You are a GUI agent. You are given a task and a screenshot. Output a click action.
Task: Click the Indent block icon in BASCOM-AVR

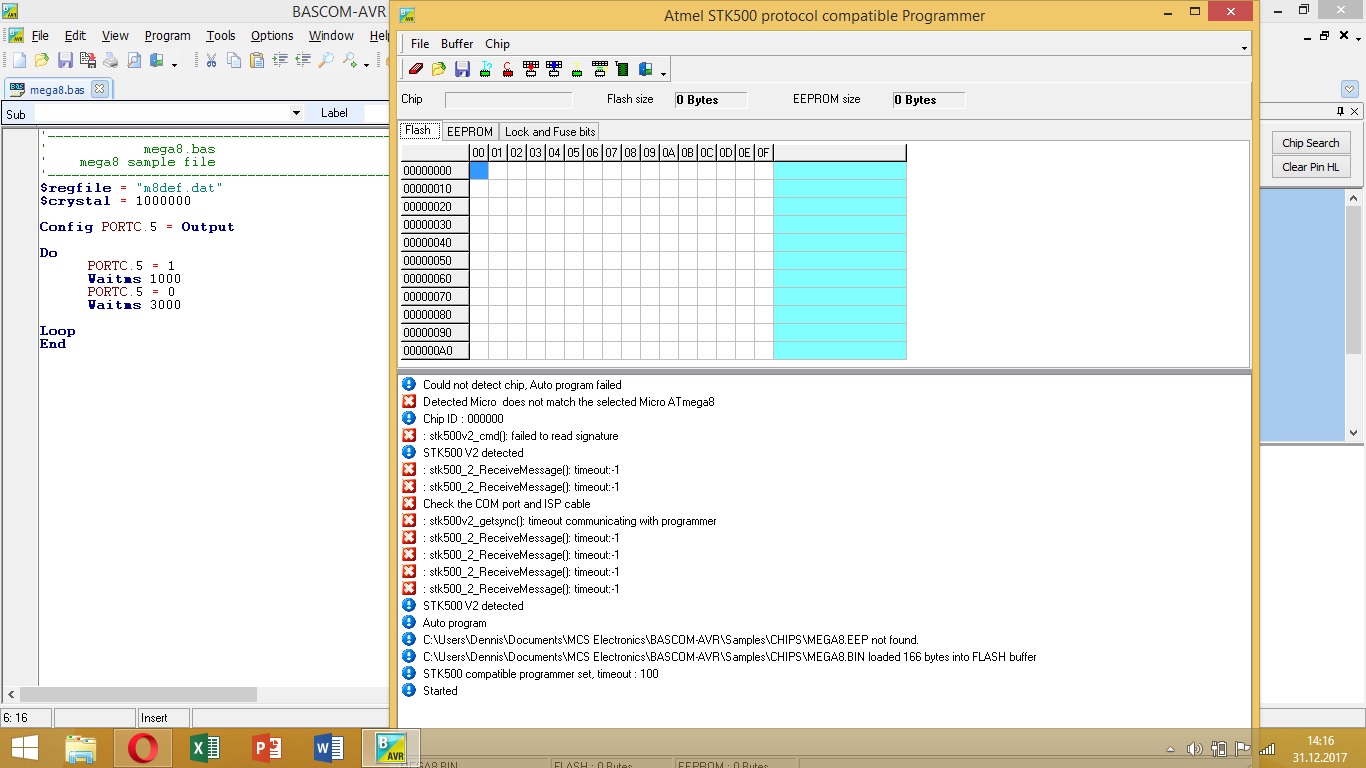coord(280,61)
